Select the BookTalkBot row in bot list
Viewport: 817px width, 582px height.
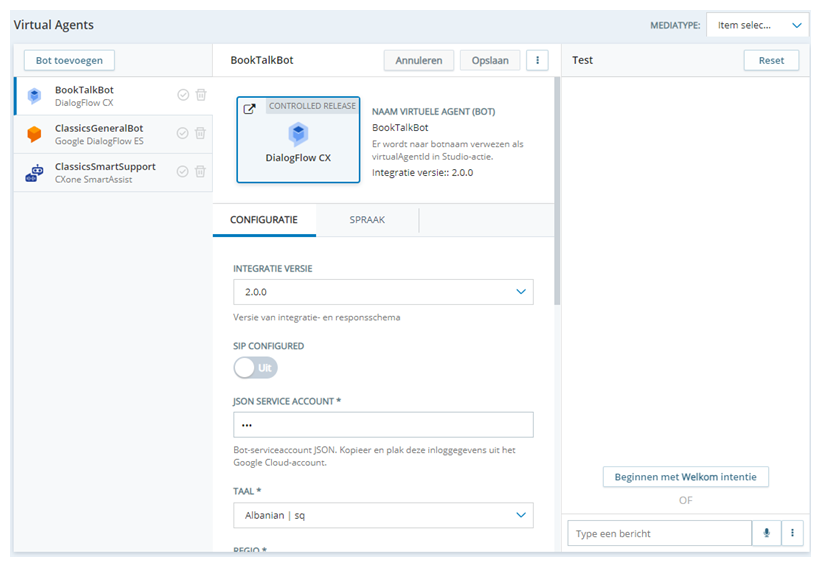point(113,96)
